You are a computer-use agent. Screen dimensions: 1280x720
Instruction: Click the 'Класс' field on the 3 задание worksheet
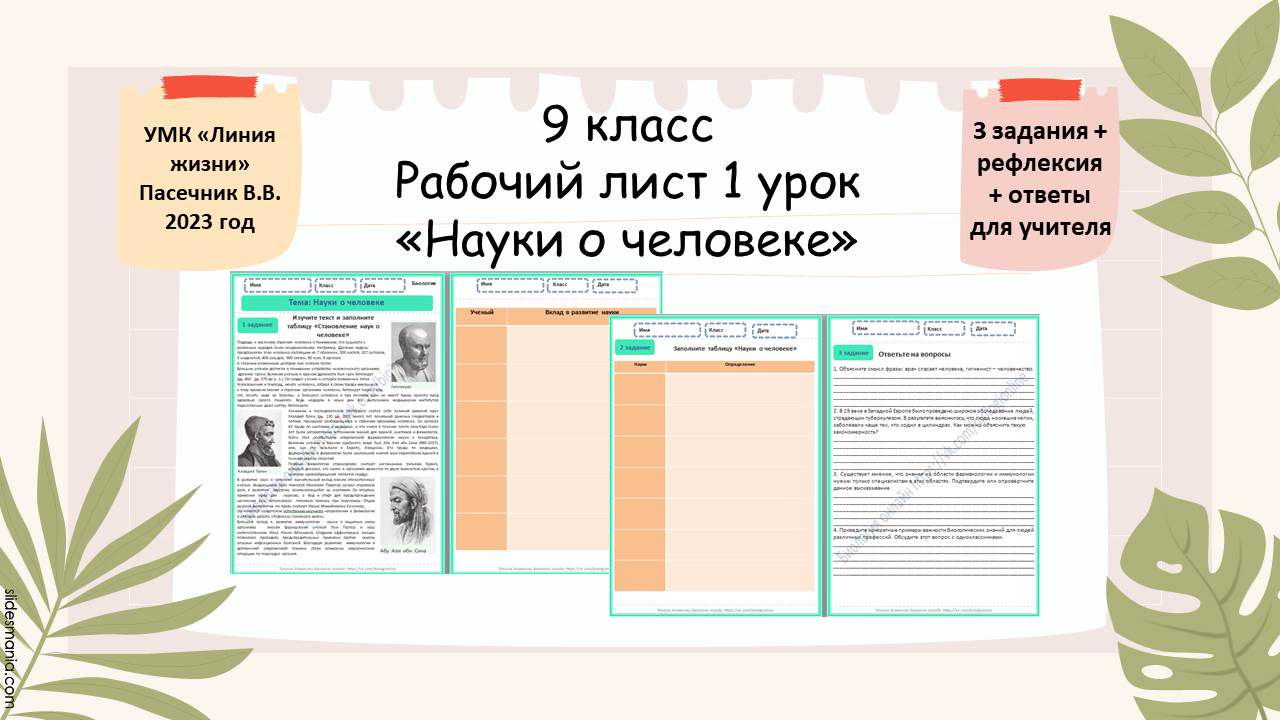point(945,328)
